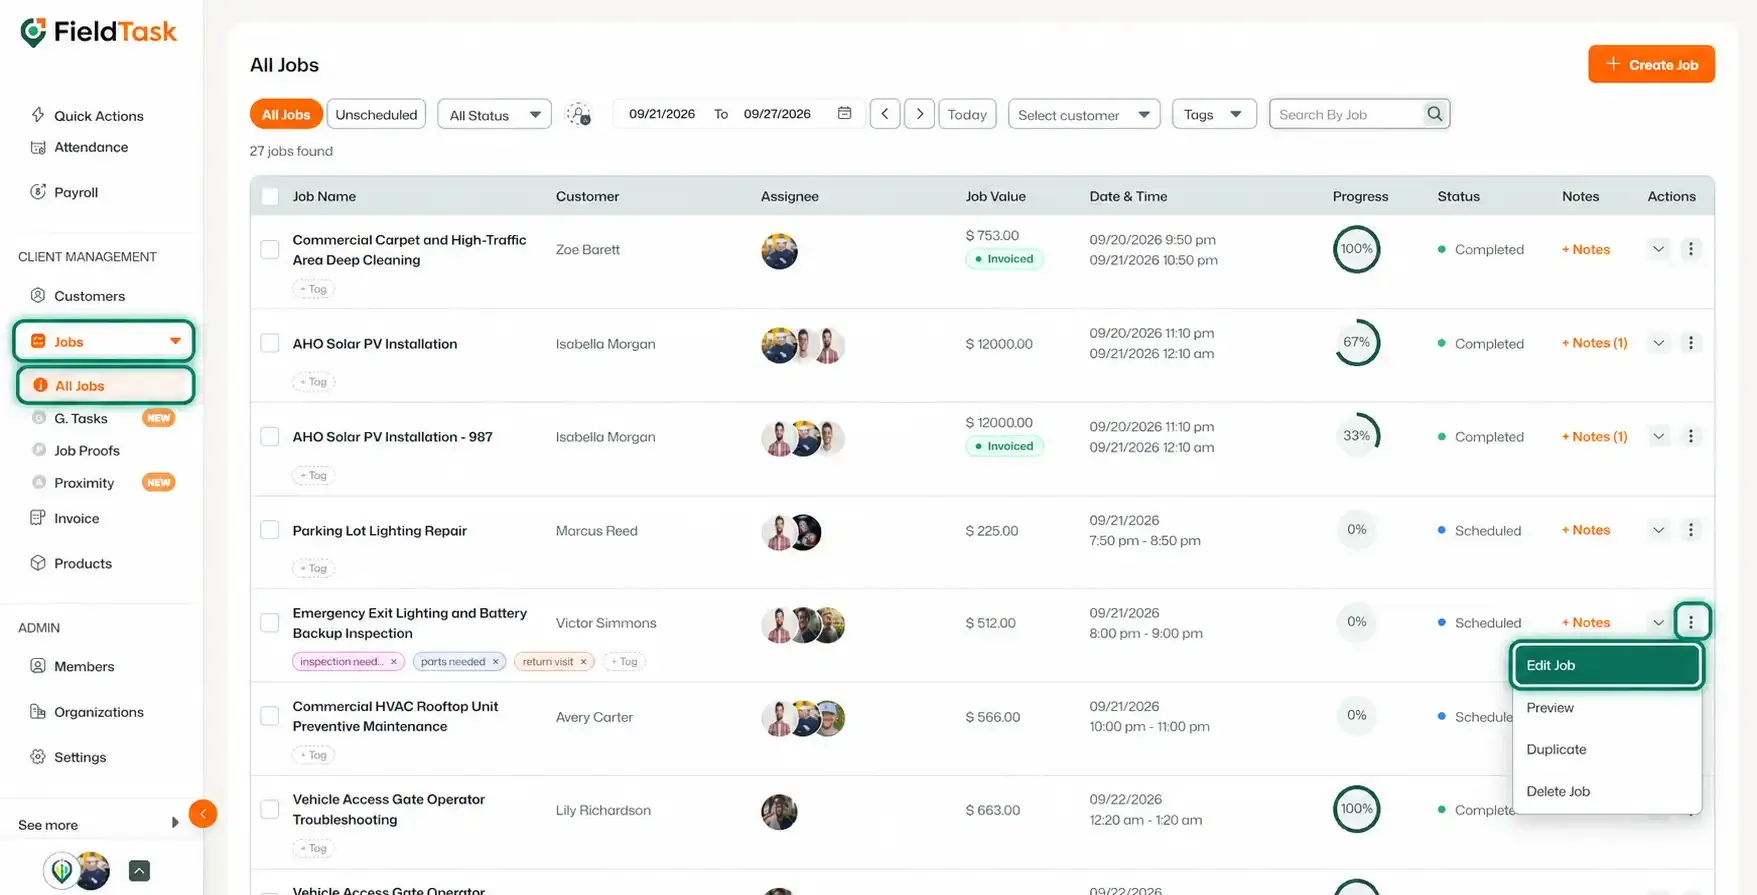Collapse the Jobs sidebar menu
Image resolution: width=1757 pixels, height=895 pixels.
pyautogui.click(x=104, y=341)
